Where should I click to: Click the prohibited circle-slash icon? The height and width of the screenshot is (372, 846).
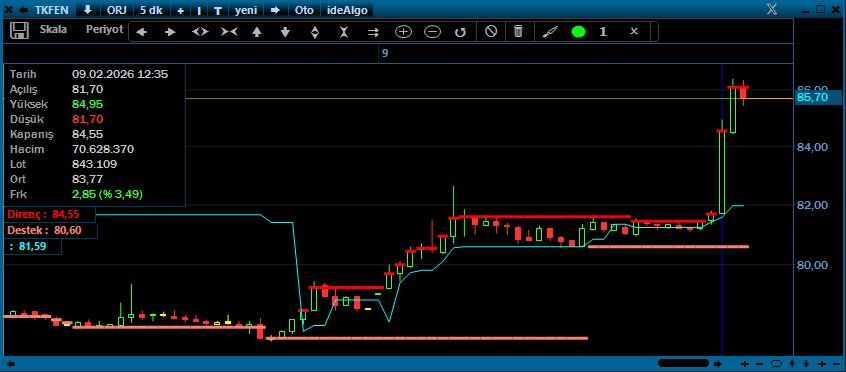tap(491, 31)
